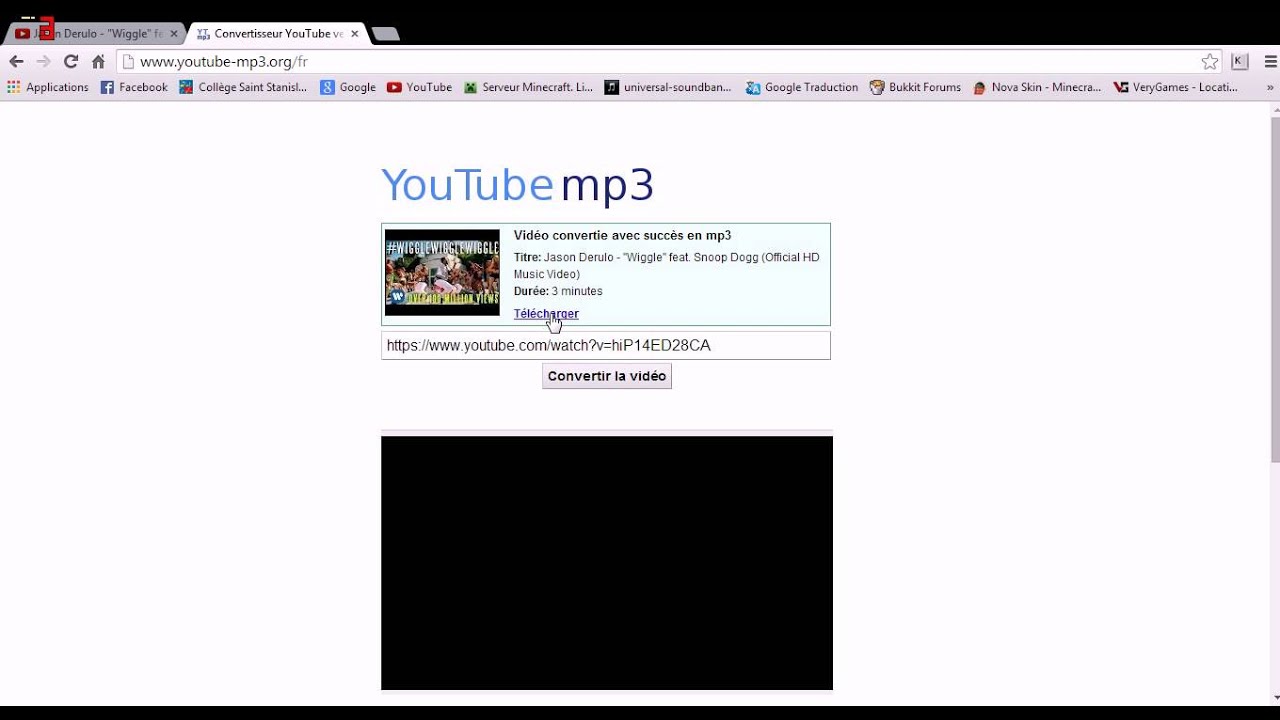
Task: Click the video title text starting "Titre: Jason Derulo"
Action: 667,265
